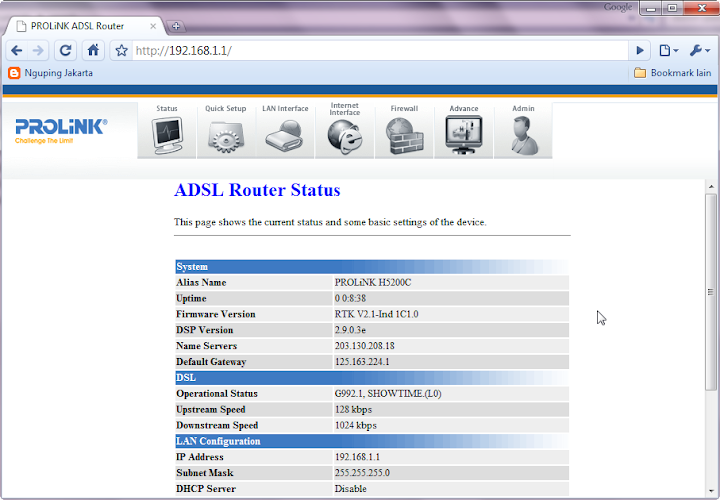
Task: Open the page menu icon
Action: pos(669,51)
